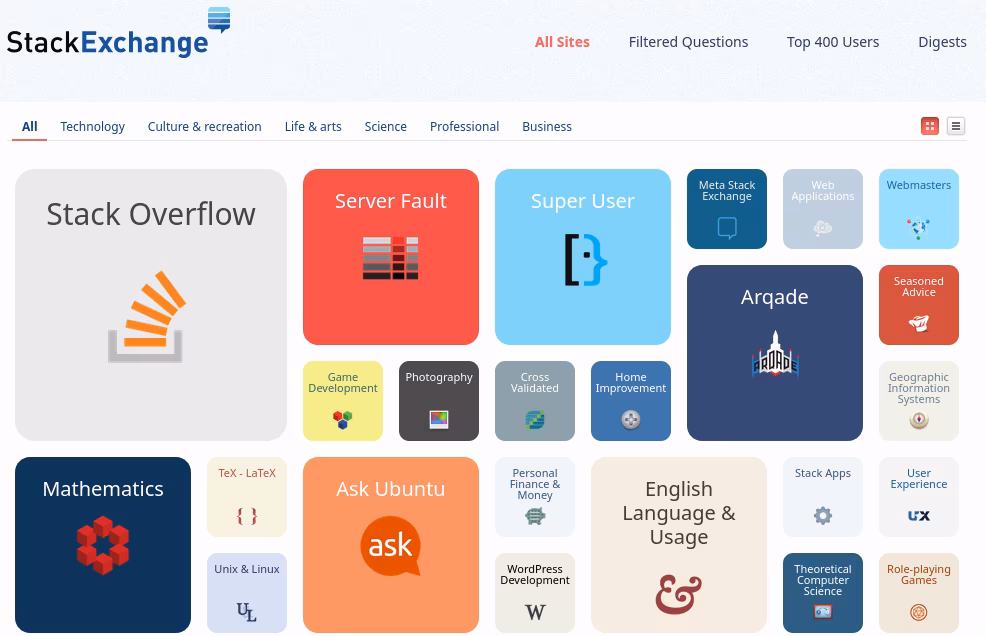Screen dimensions: 986x636
Task: Click the Geographic Information Systems compass icon
Action: coord(919,420)
